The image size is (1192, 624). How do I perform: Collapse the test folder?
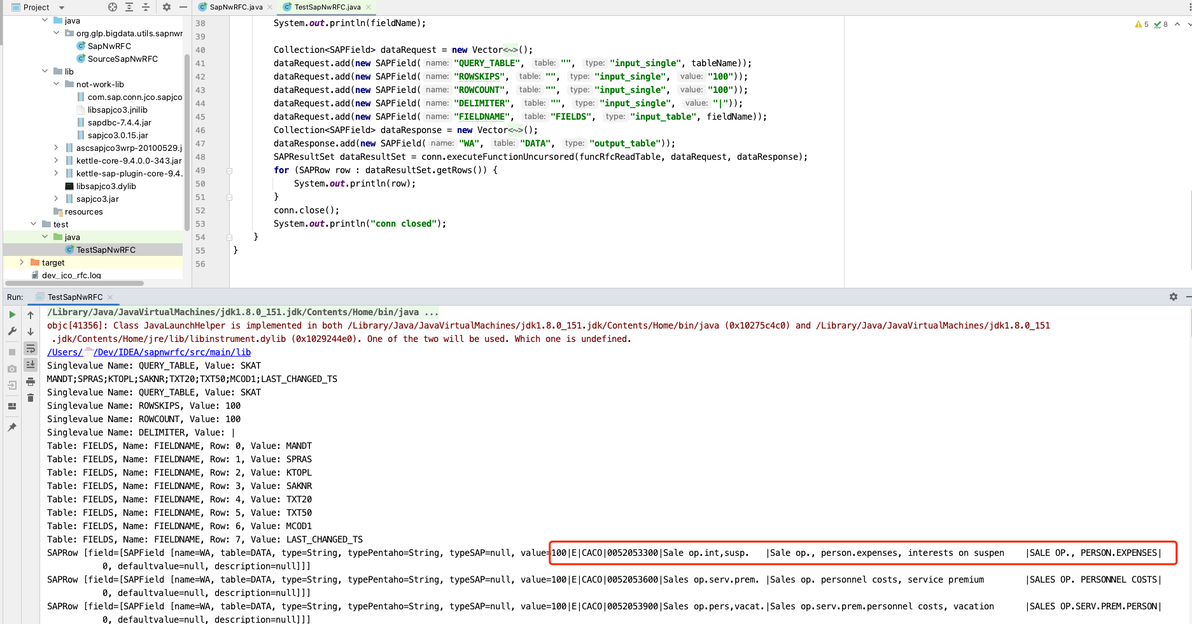point(33,224)
